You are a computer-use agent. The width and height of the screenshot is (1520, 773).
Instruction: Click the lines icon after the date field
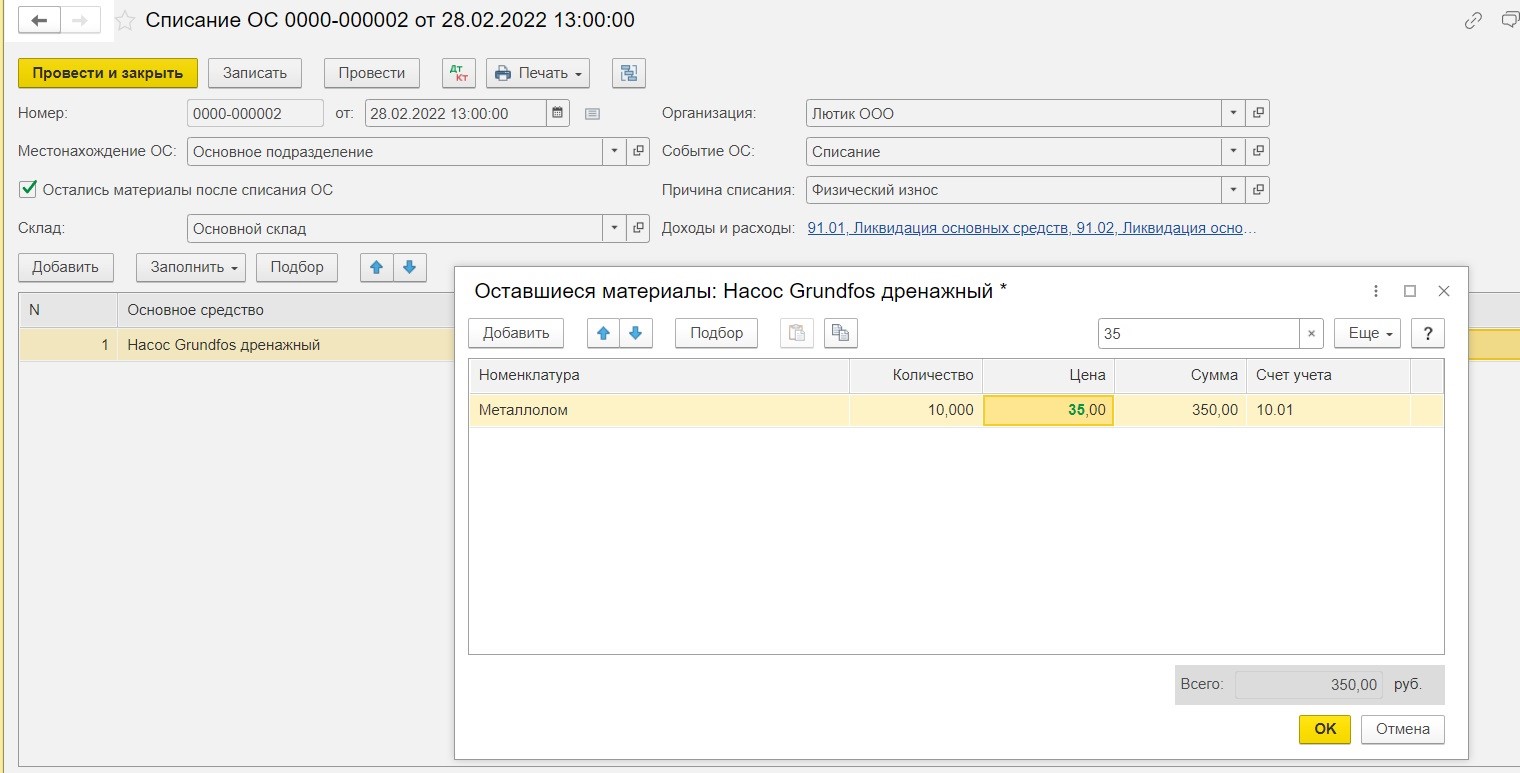592,114
